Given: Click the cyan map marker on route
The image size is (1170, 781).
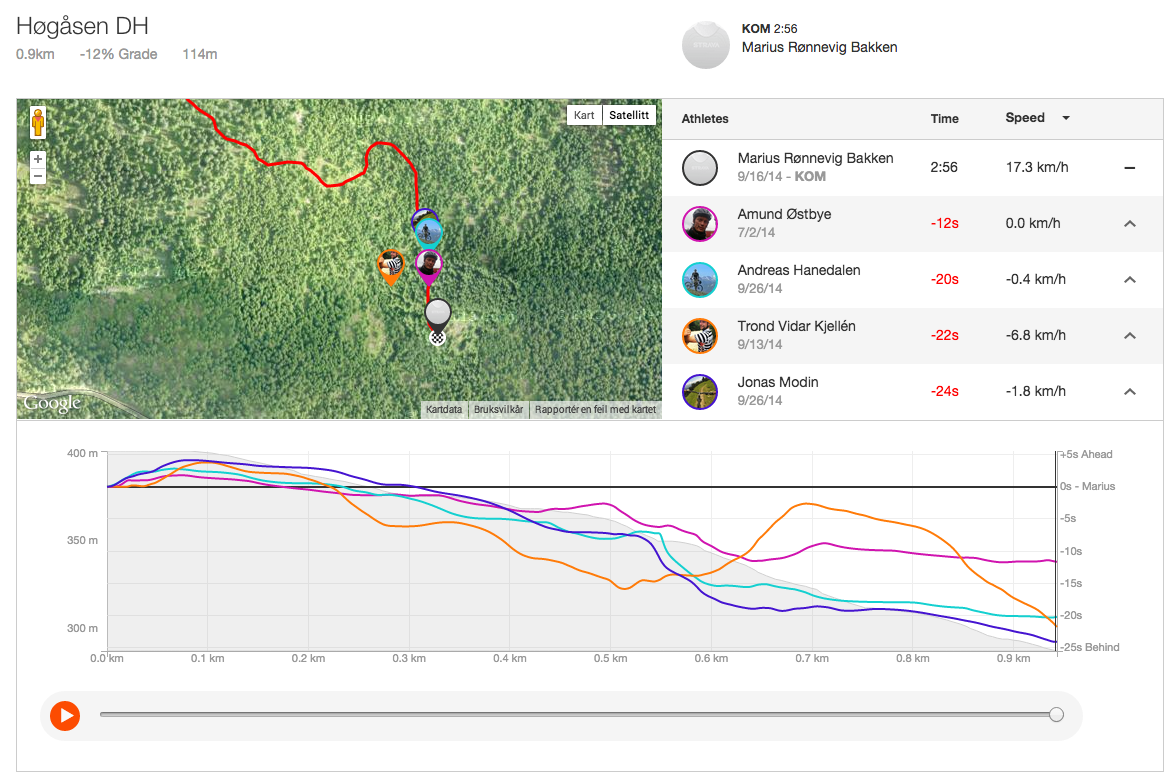Looking at the screenshot, I should pos(428,233).
